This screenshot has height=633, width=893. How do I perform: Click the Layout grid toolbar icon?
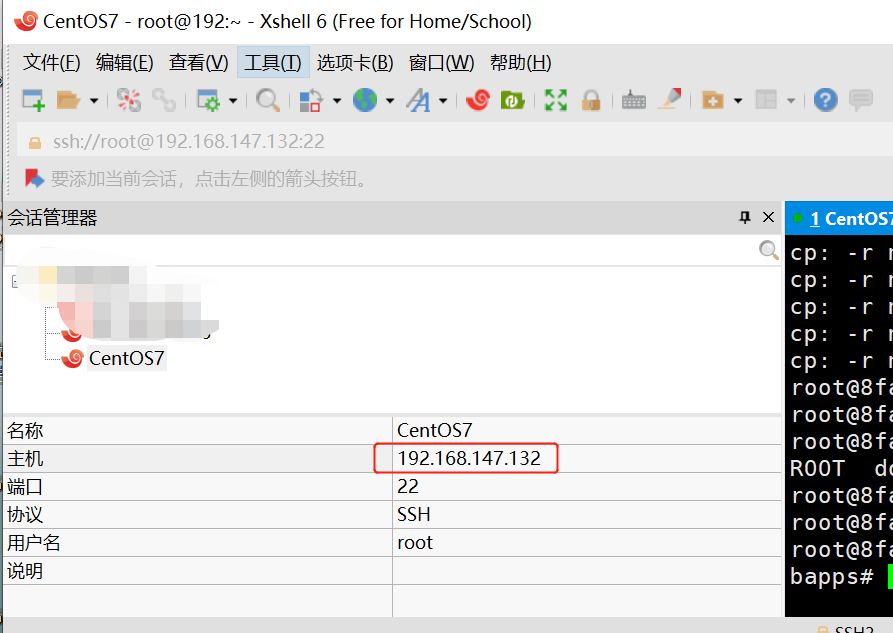click(x=766, y=100)
